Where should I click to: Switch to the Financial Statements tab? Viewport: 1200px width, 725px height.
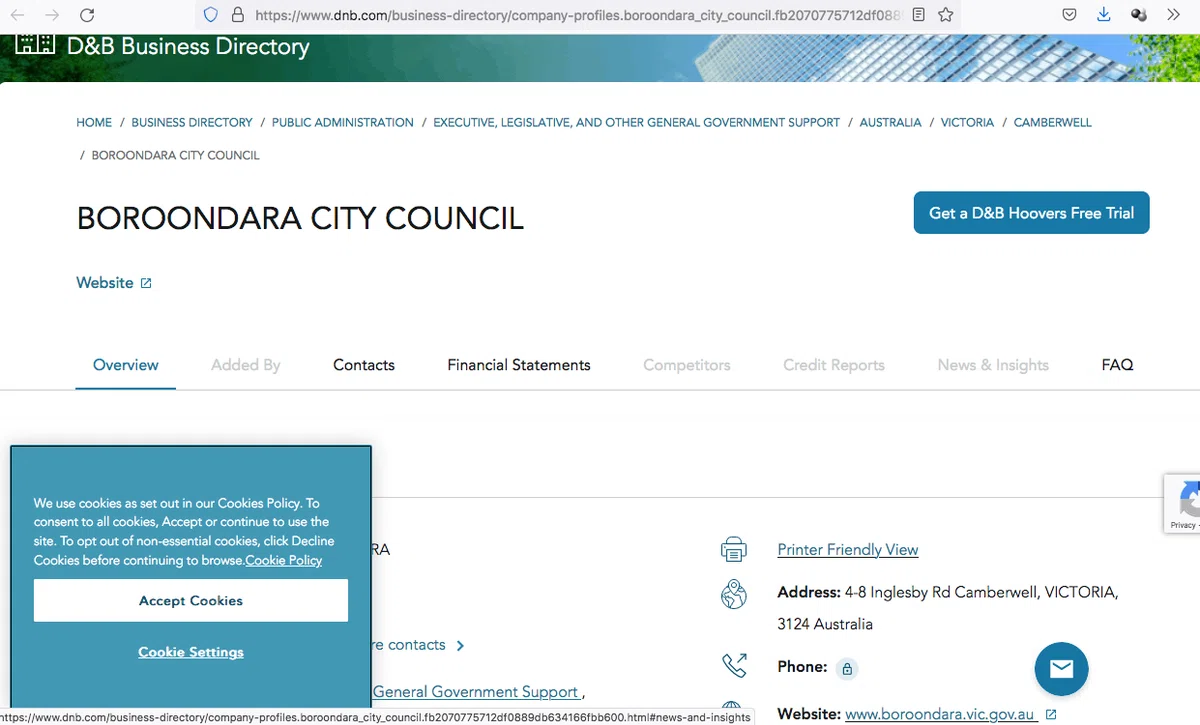pos(519,365)
